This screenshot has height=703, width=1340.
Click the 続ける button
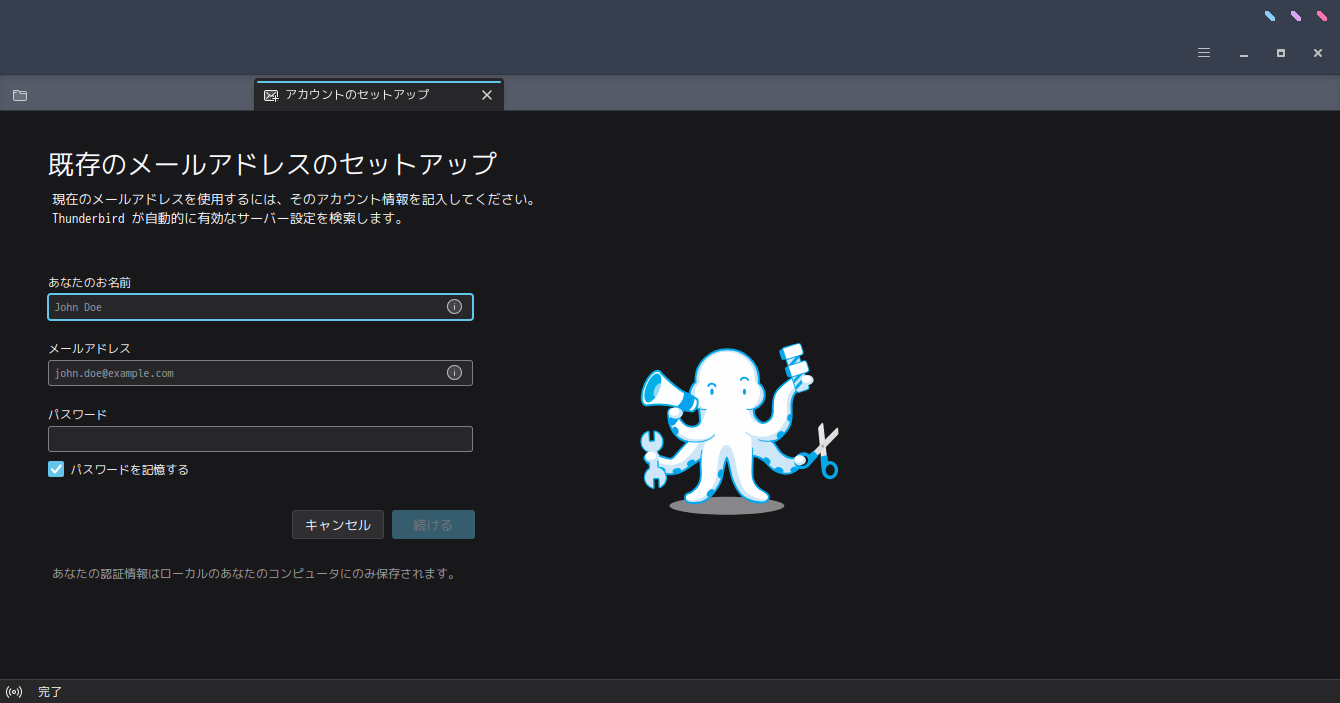click(x=433, y=525)
